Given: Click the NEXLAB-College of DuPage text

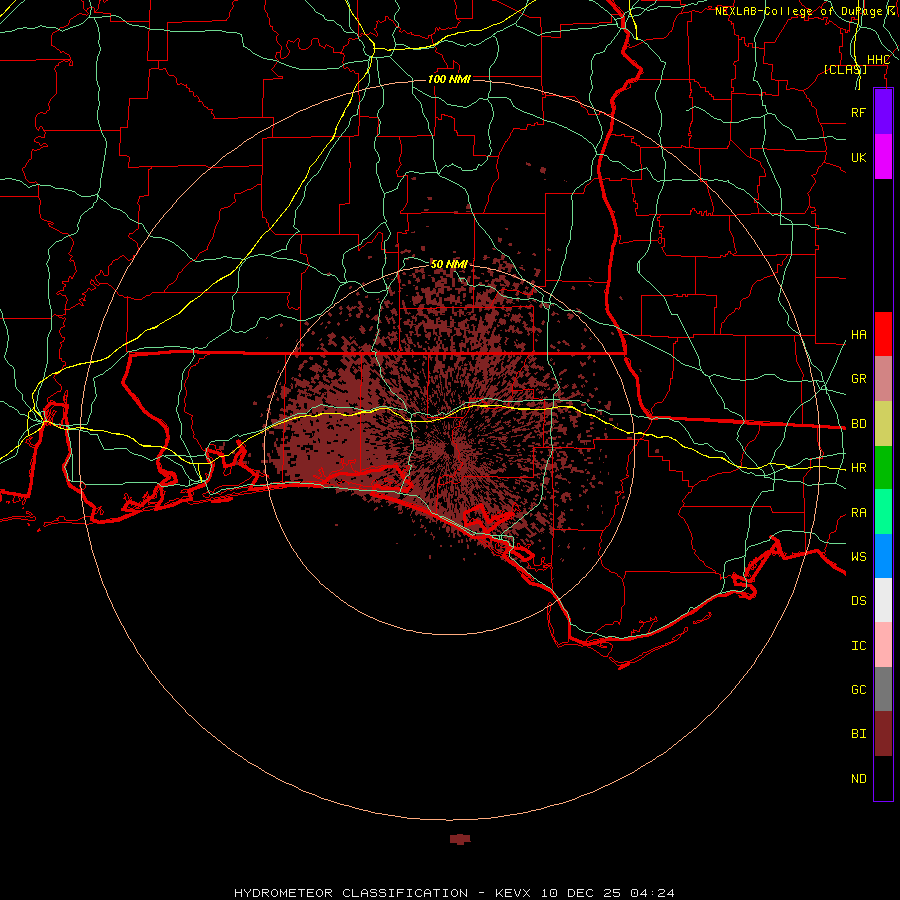Looking at the screenshot, I should click(x=799, y=11).
